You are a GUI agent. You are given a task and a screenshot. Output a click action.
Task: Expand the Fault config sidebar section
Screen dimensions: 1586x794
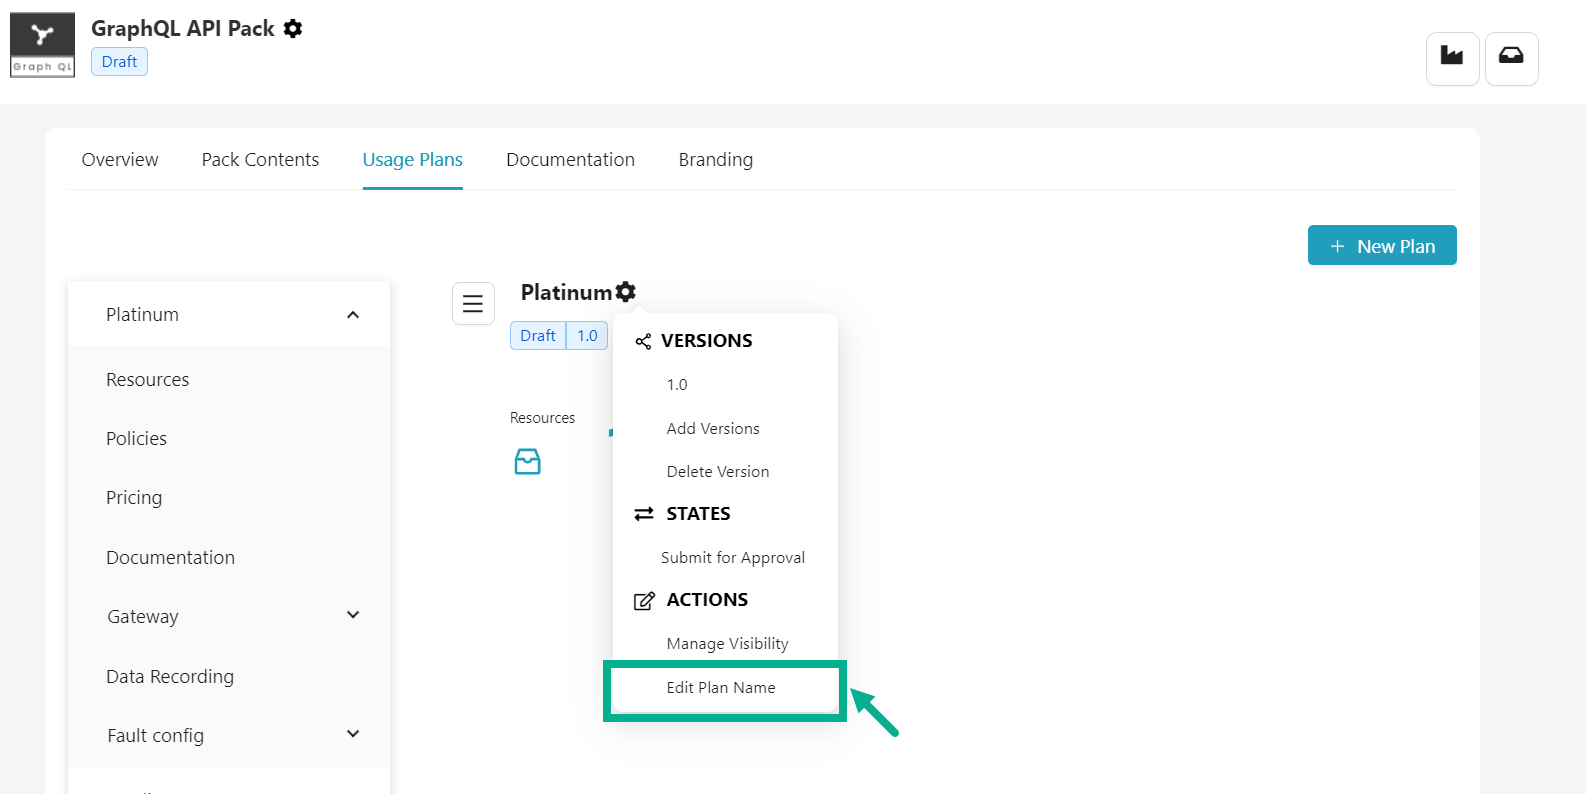pyautogui.click(x=352, y=735)
